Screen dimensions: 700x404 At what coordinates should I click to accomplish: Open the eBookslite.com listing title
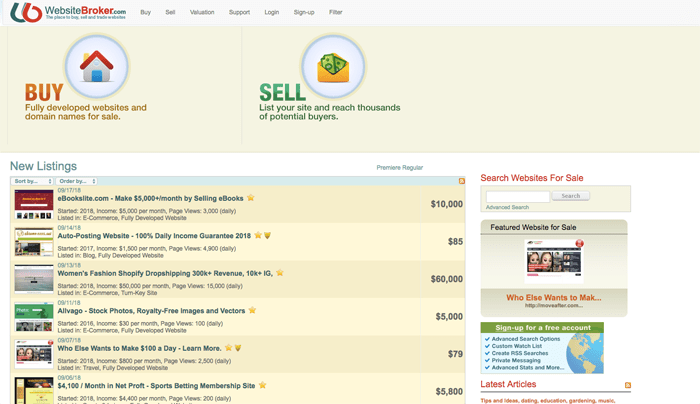point(150,198)
